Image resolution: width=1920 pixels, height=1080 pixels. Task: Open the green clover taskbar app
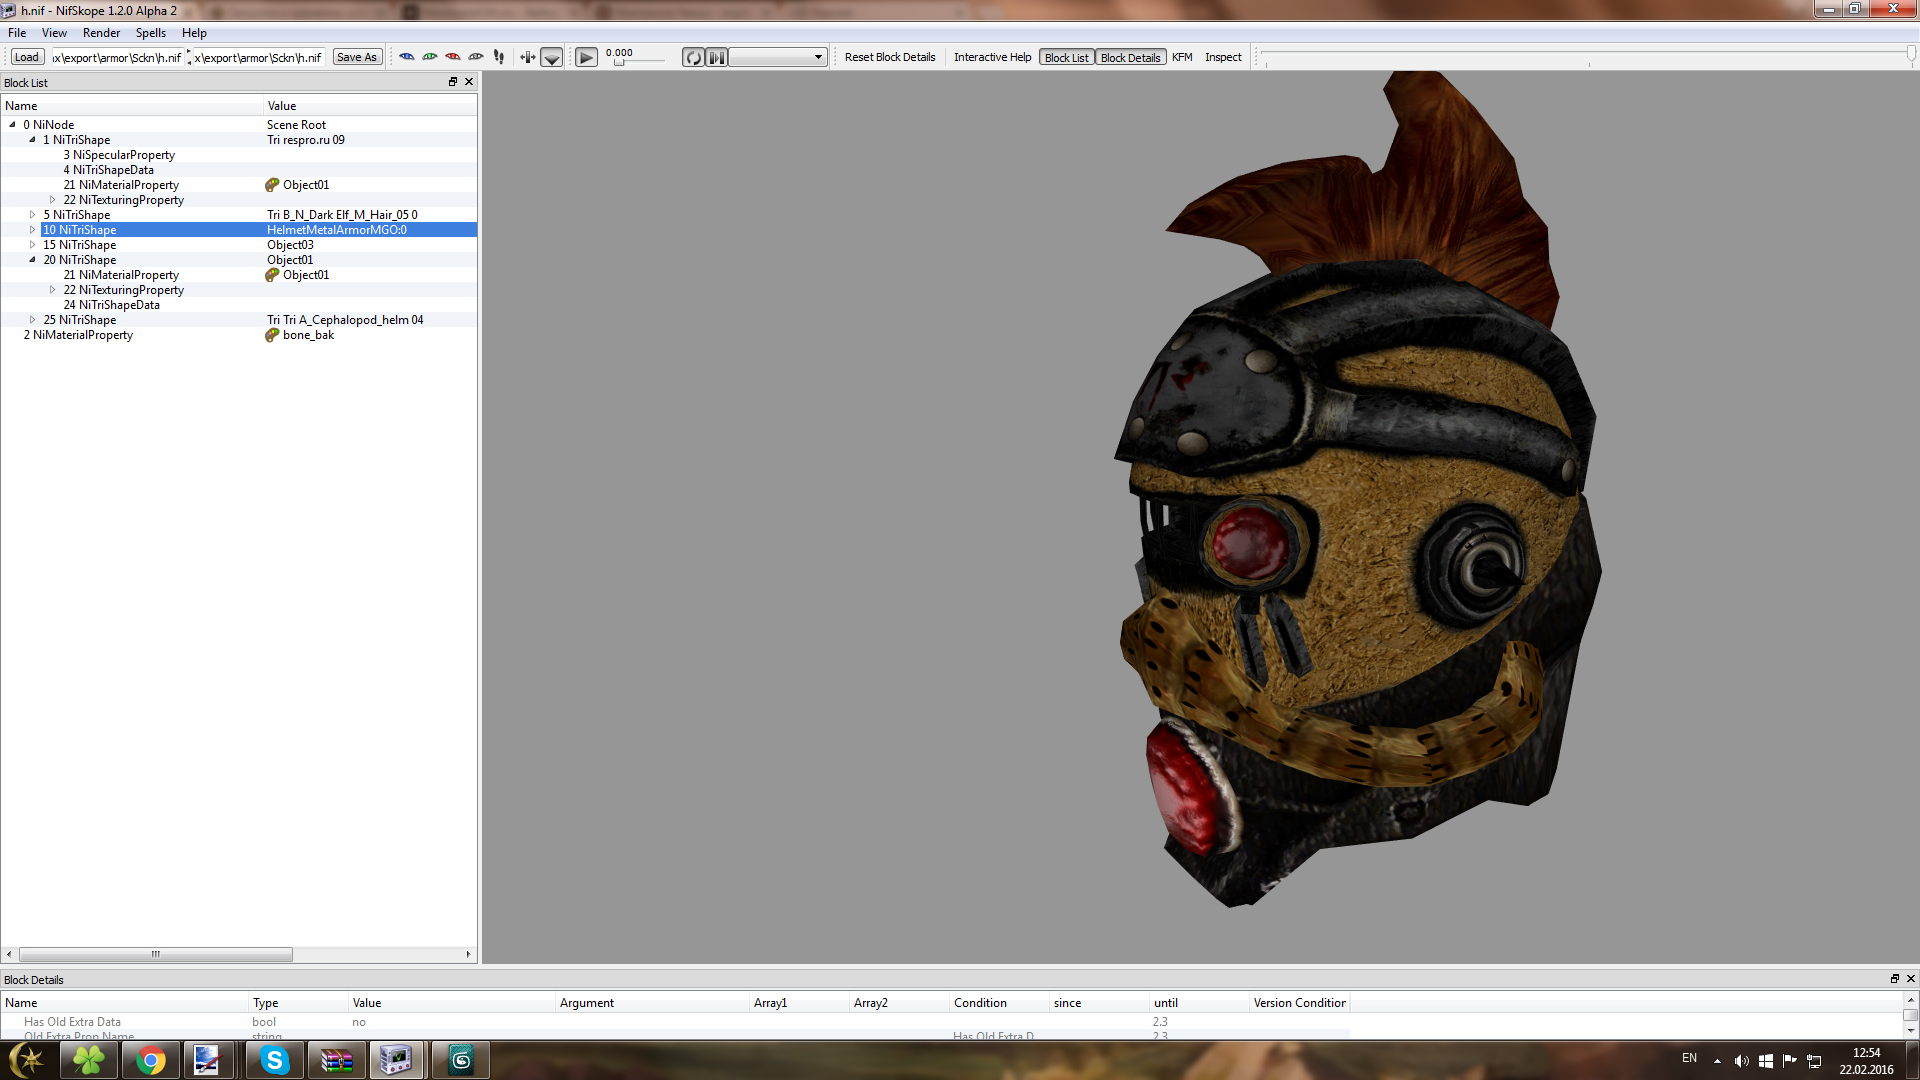[x=89, y=1060]
